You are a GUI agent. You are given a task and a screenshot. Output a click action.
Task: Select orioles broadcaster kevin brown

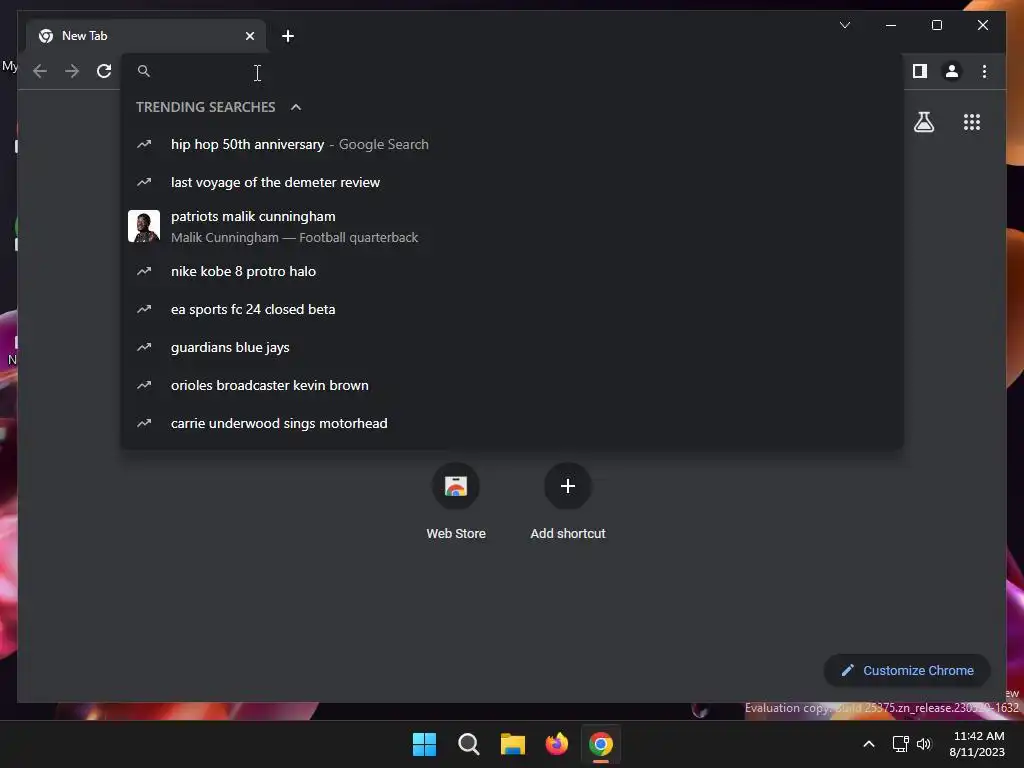(x=512, y=385)
